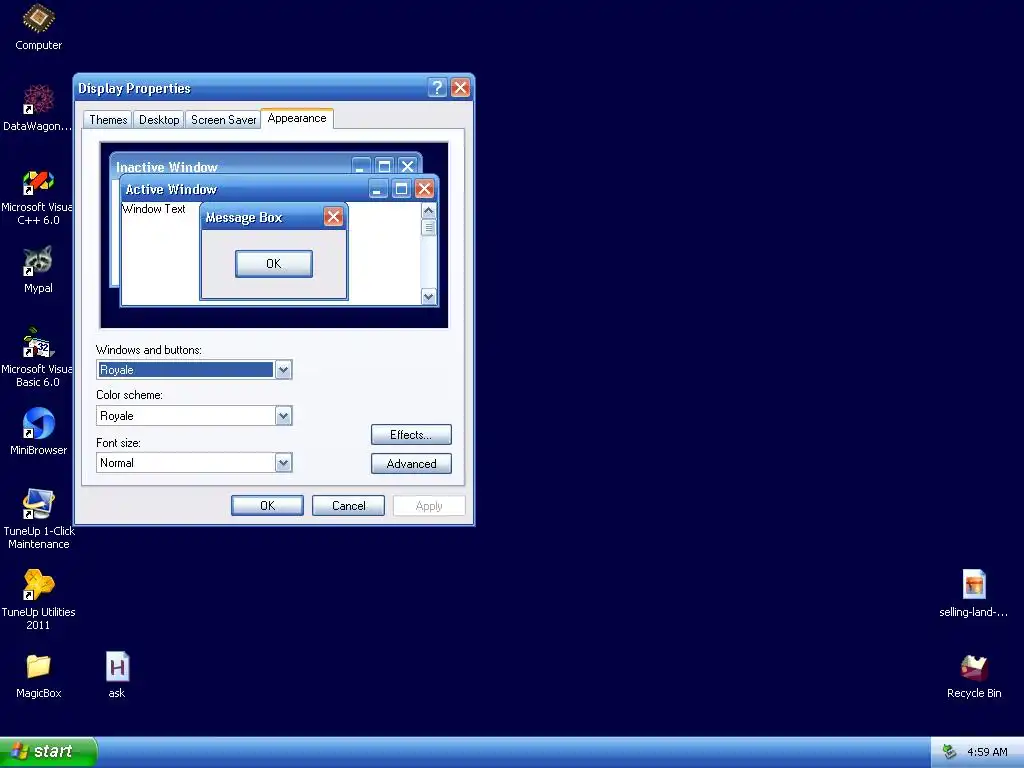Open the Effects dialog
The image size is (1024, 768).
(411, 435)
